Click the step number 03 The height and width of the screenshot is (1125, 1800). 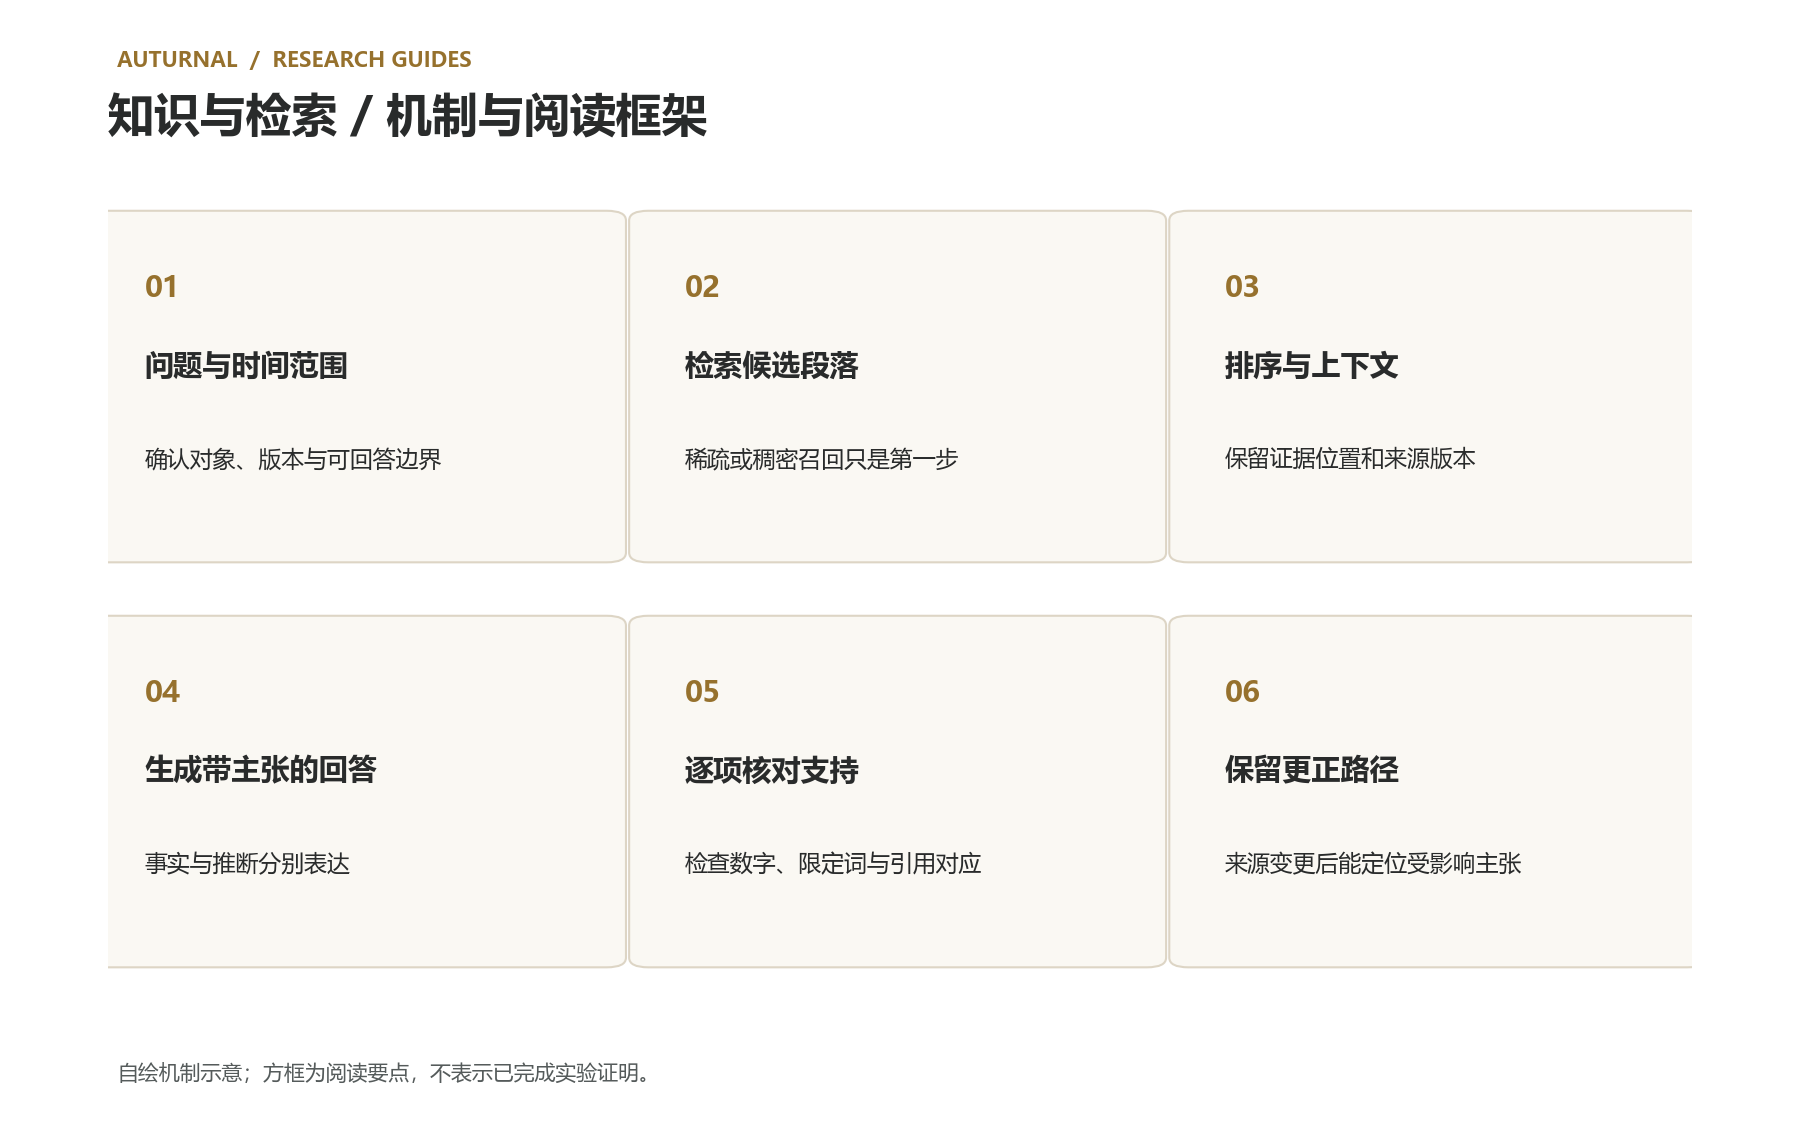[1242, 287]
